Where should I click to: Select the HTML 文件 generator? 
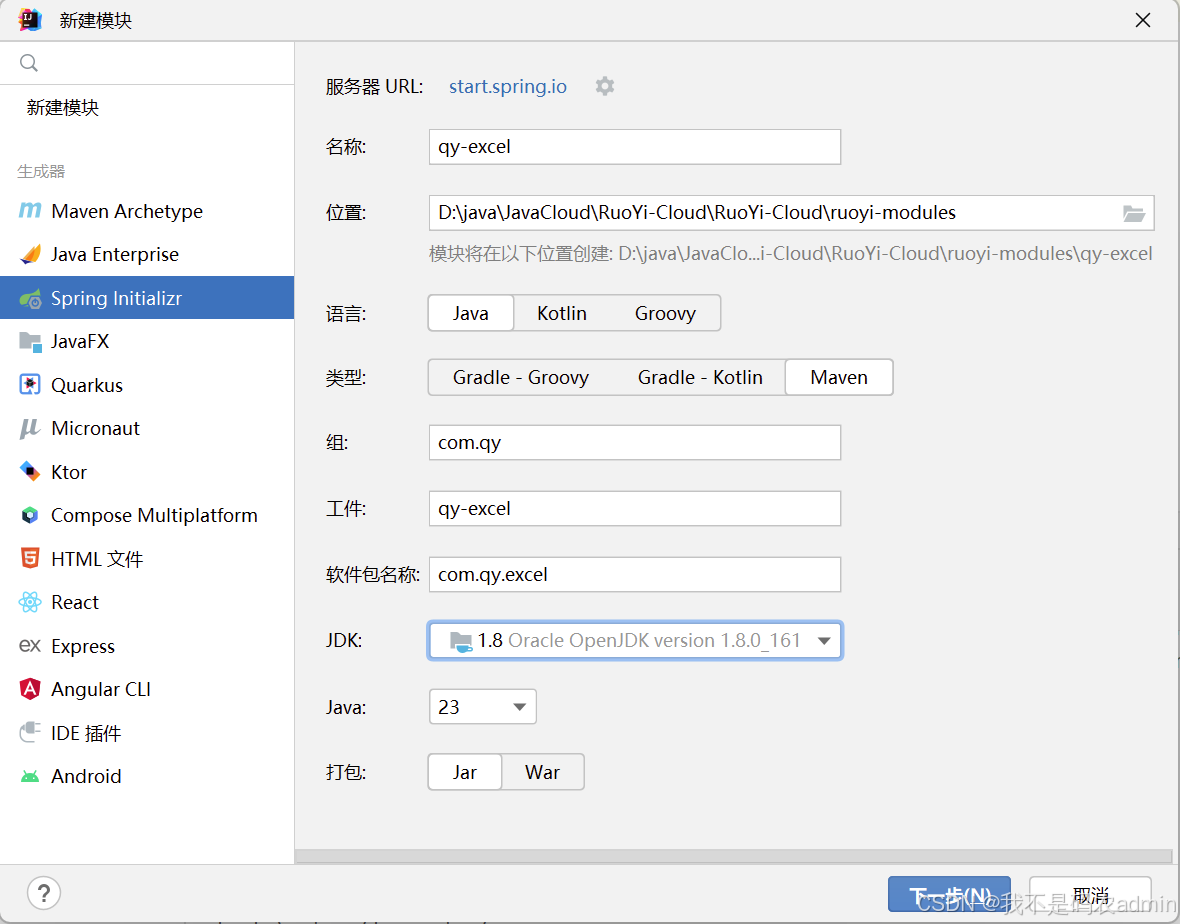(147, 559)
